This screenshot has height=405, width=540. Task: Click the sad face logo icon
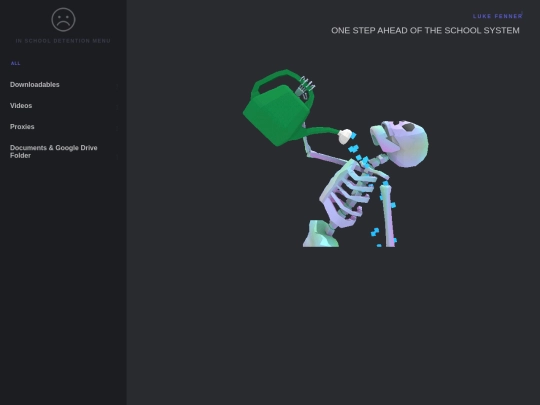(63, 20)
